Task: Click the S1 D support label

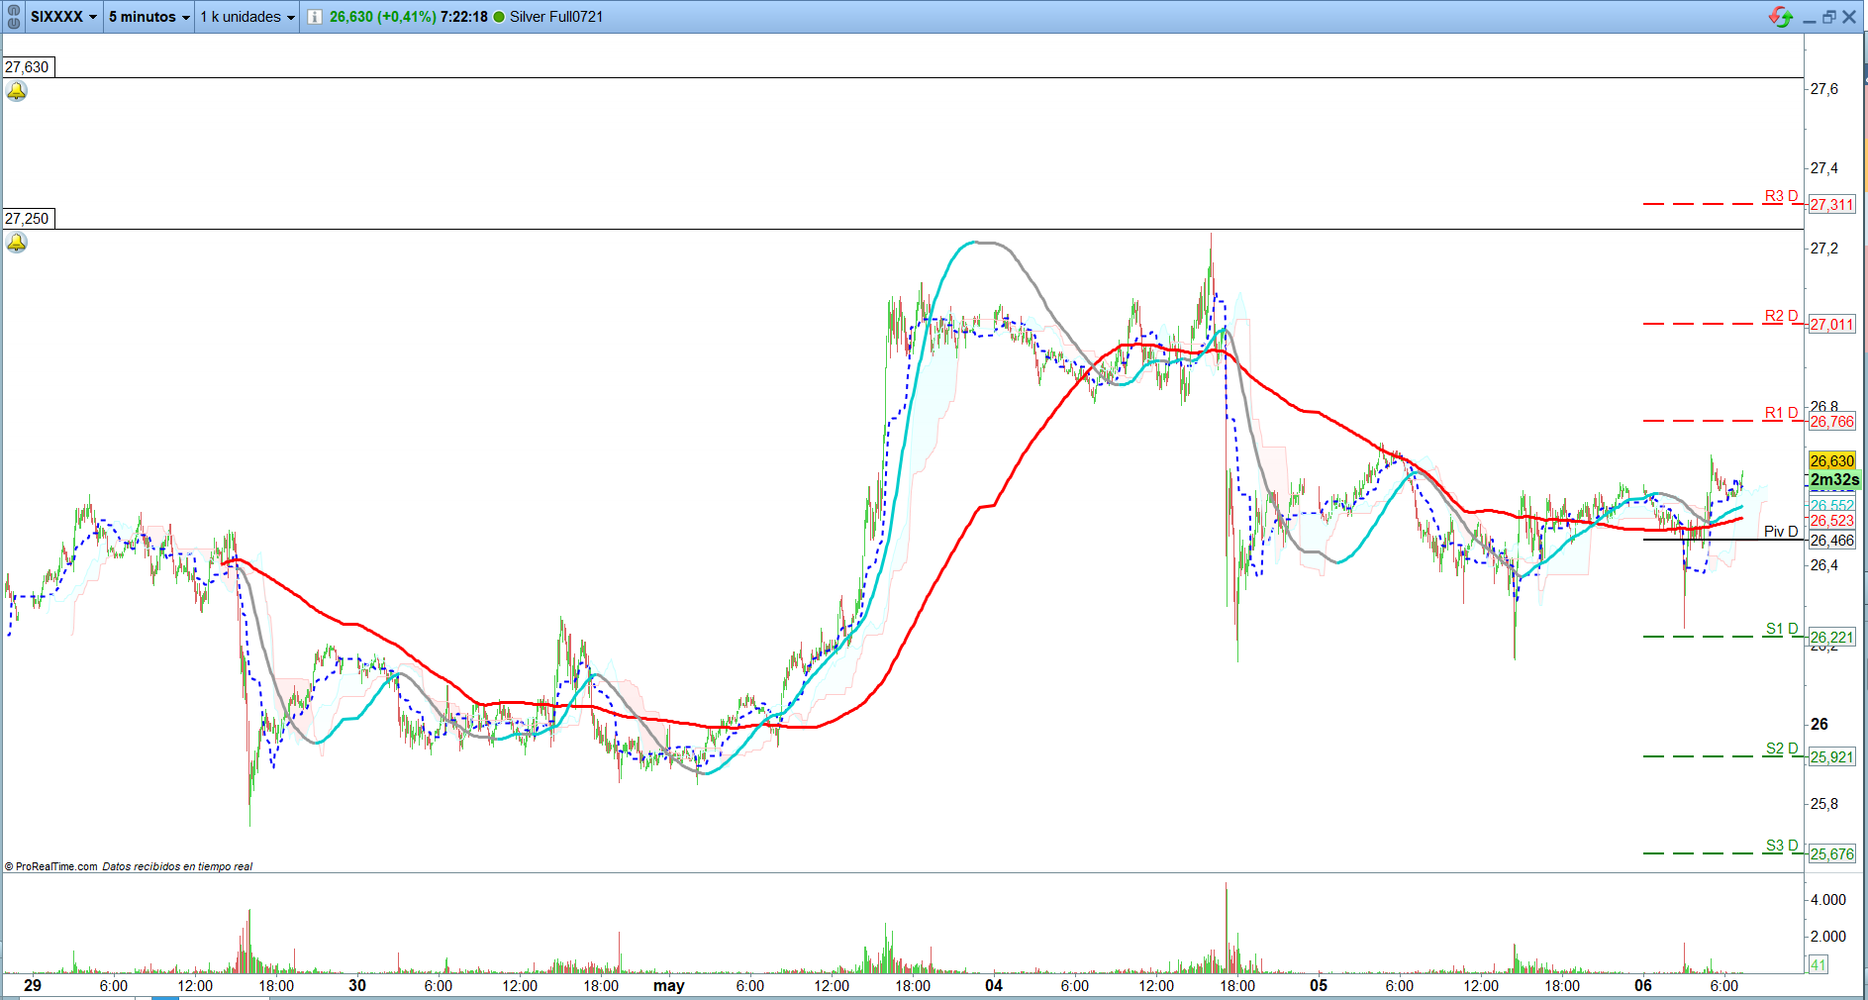Action: point(1781,629)
